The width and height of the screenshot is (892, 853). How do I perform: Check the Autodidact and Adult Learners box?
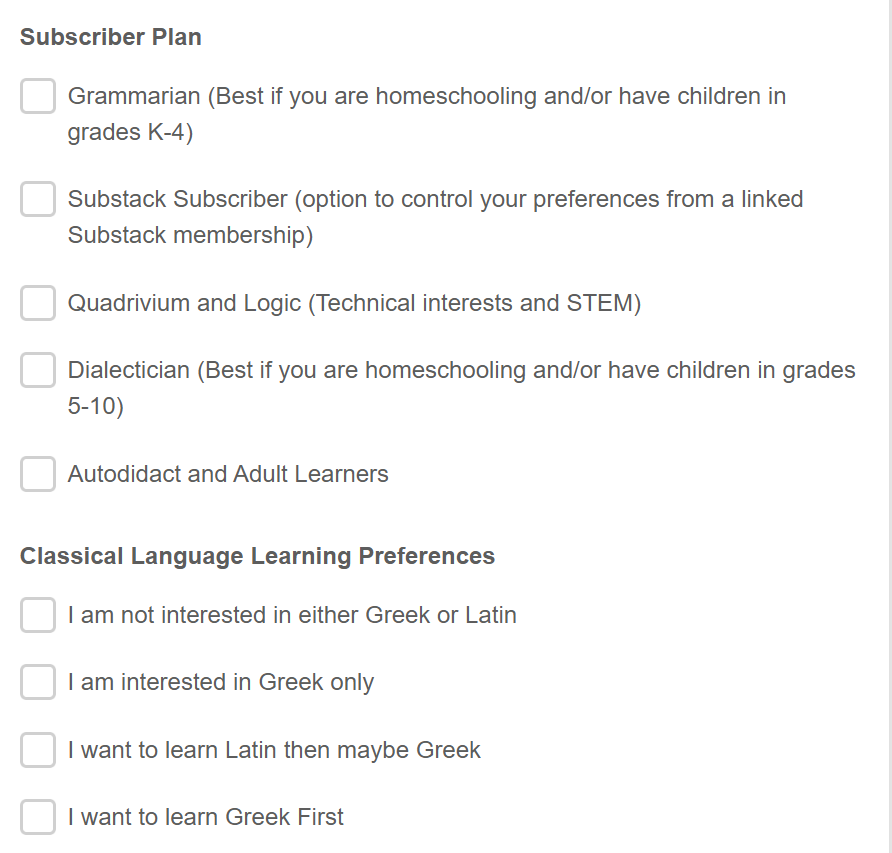click(38, 474)
